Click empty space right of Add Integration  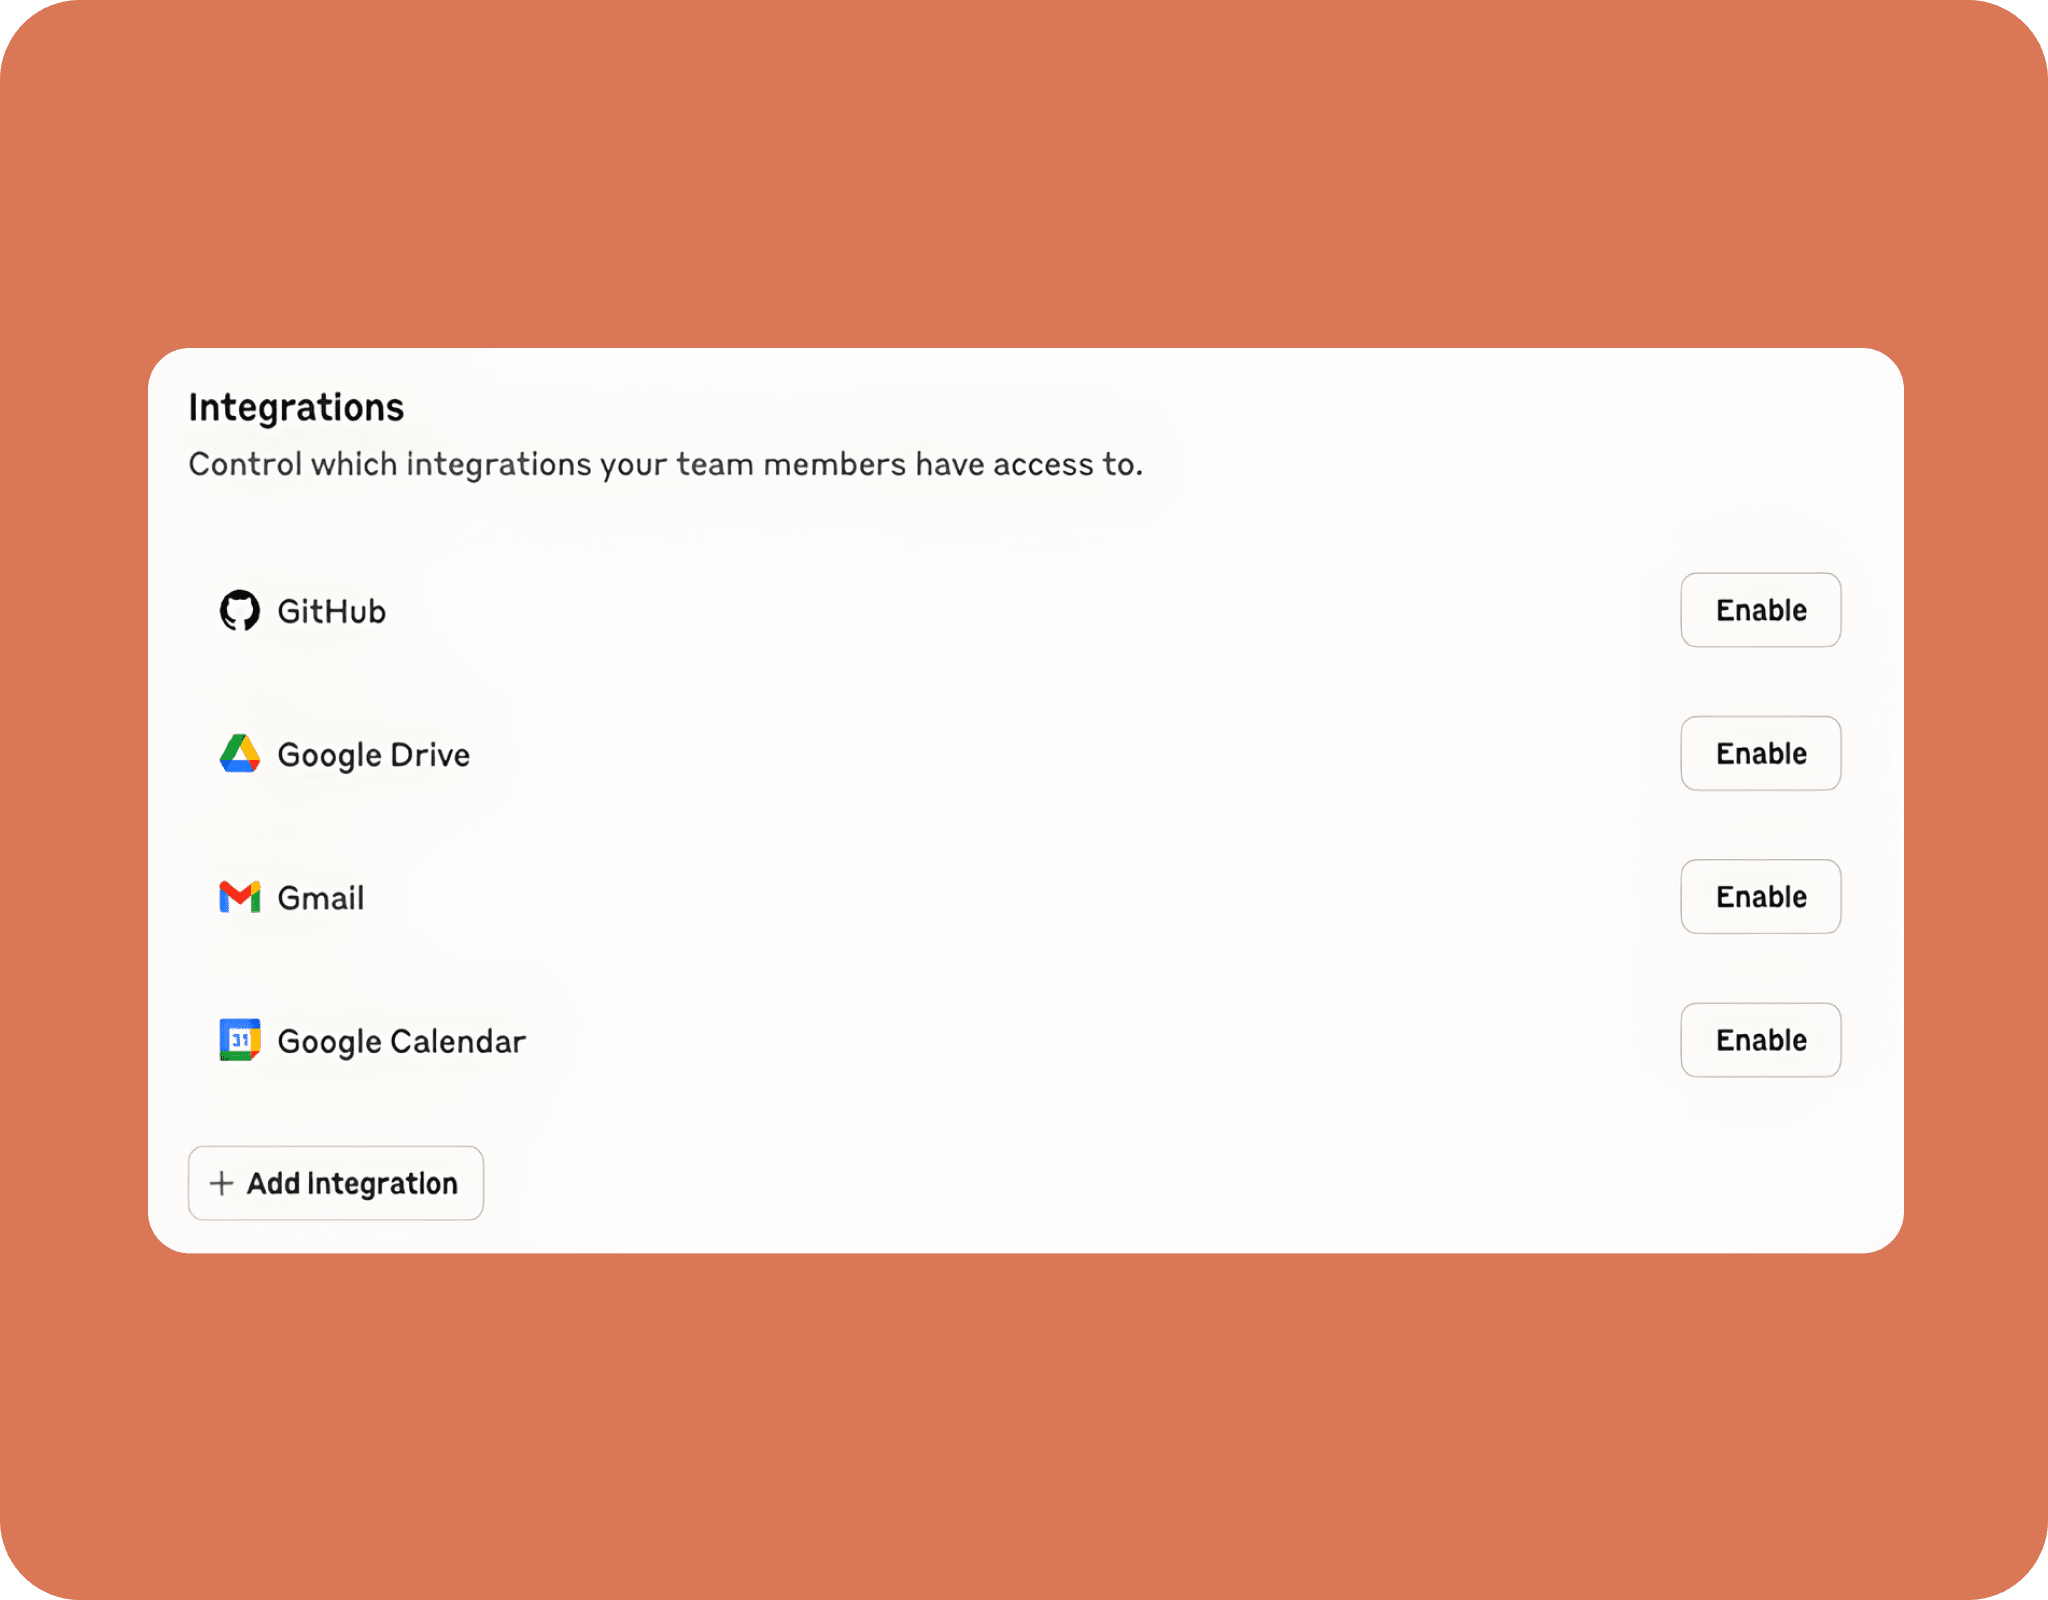pyautogui.click(x=1000, y=1183)
